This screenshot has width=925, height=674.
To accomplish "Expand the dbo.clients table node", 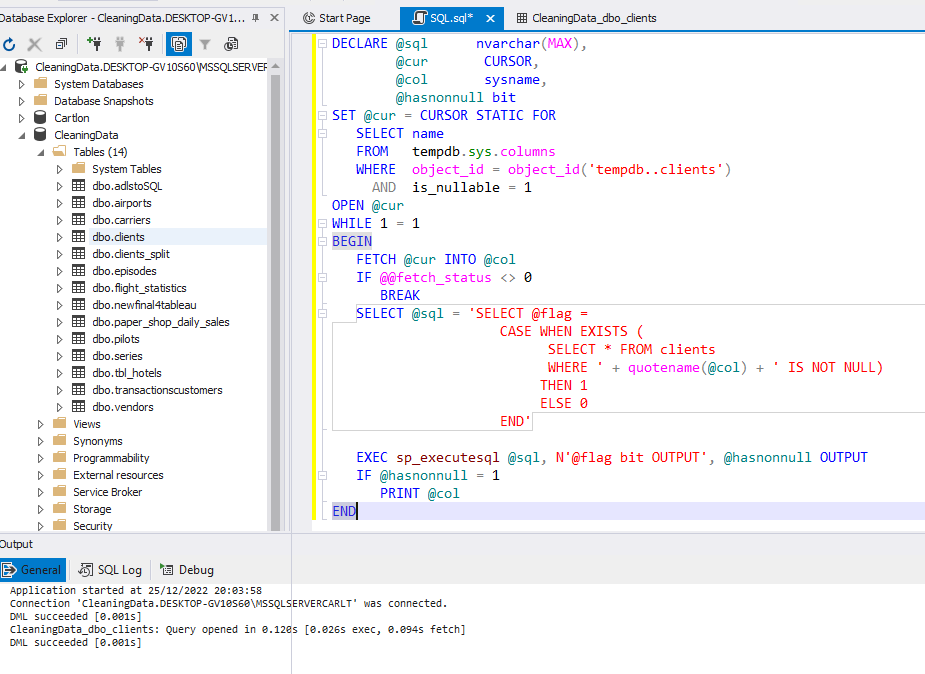I will 60,238.
